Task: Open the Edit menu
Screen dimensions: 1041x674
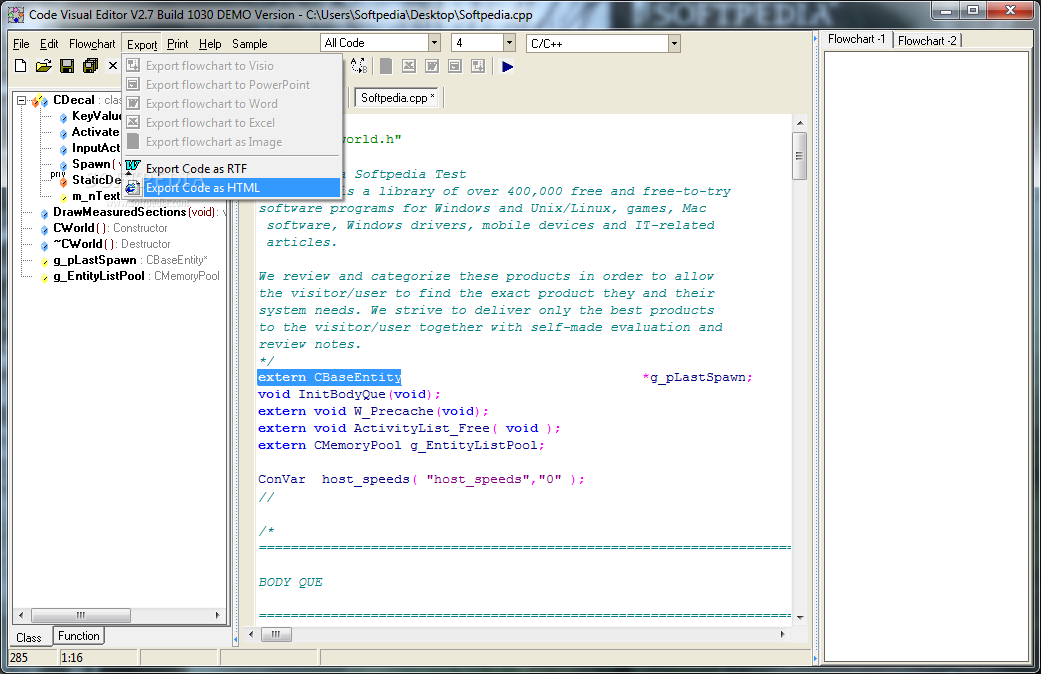Action: pos(49,44)
